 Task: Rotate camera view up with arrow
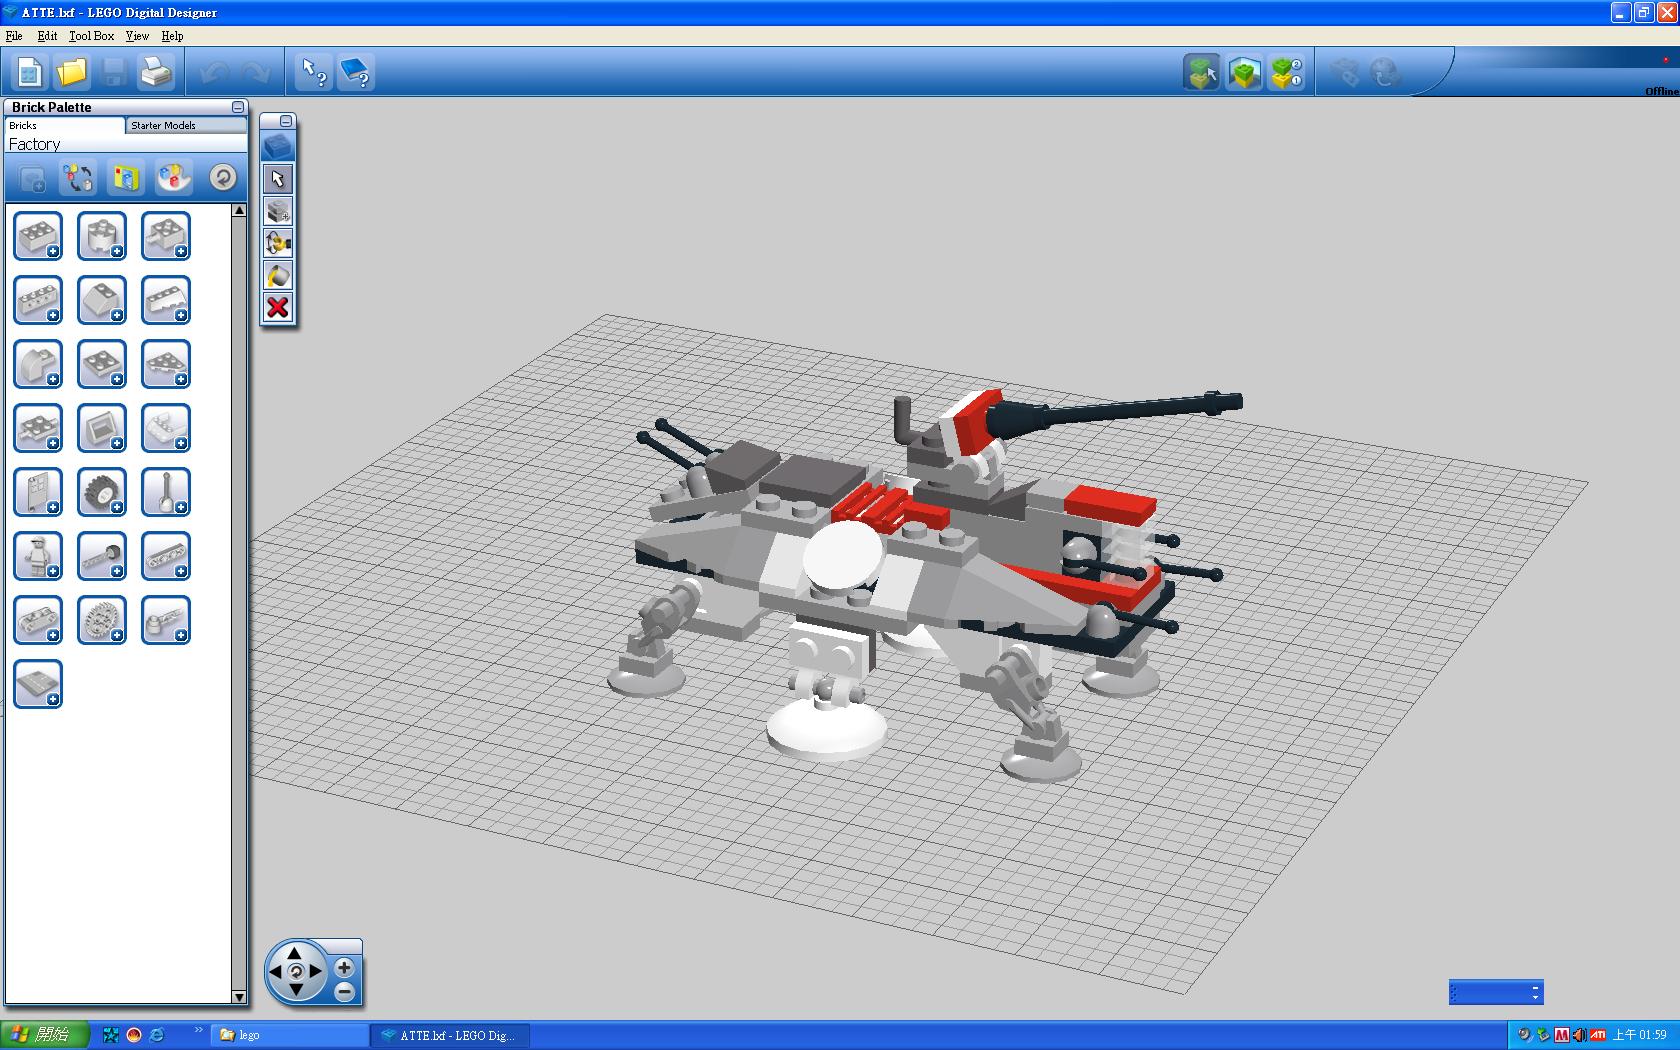(x=295, y=951)
